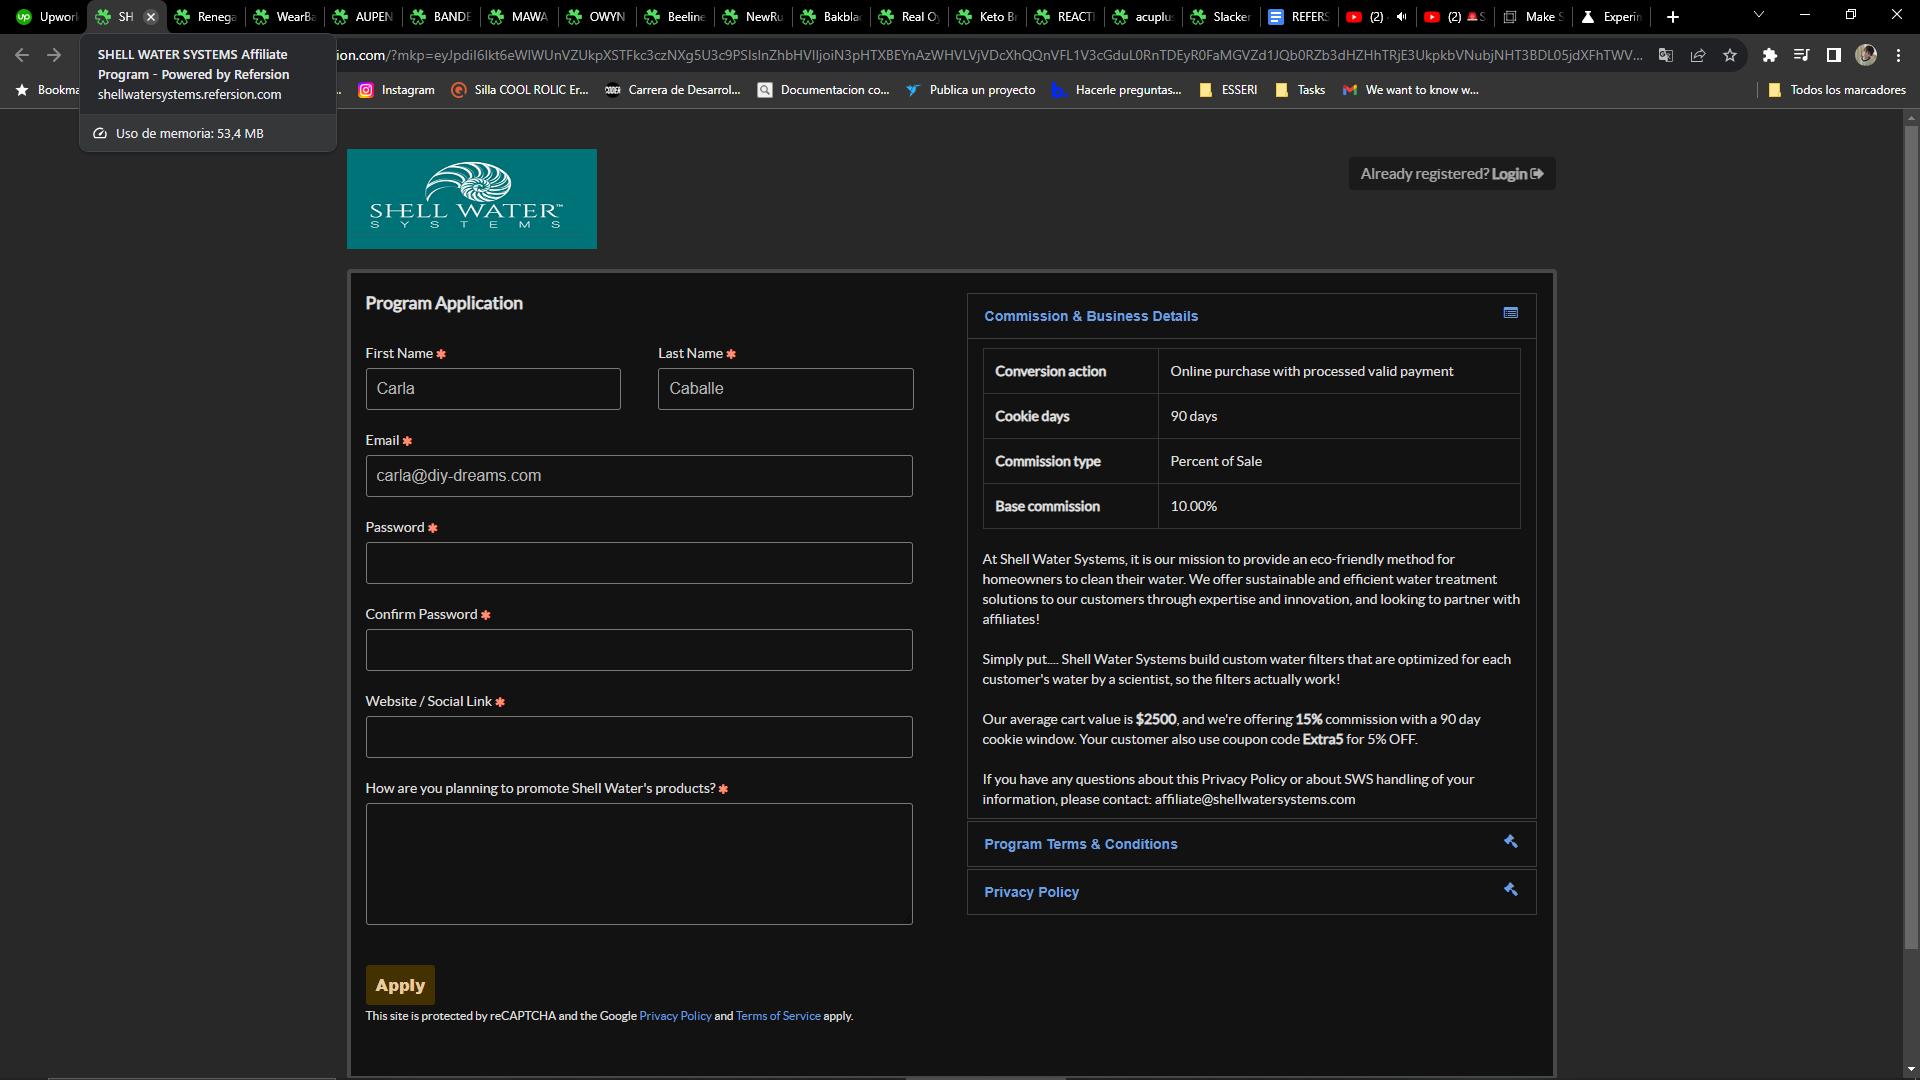The image size is (1920, 1080).
Task: Click the gavel icon beside Privacy Policy
Action: [x=1511, y=889]
